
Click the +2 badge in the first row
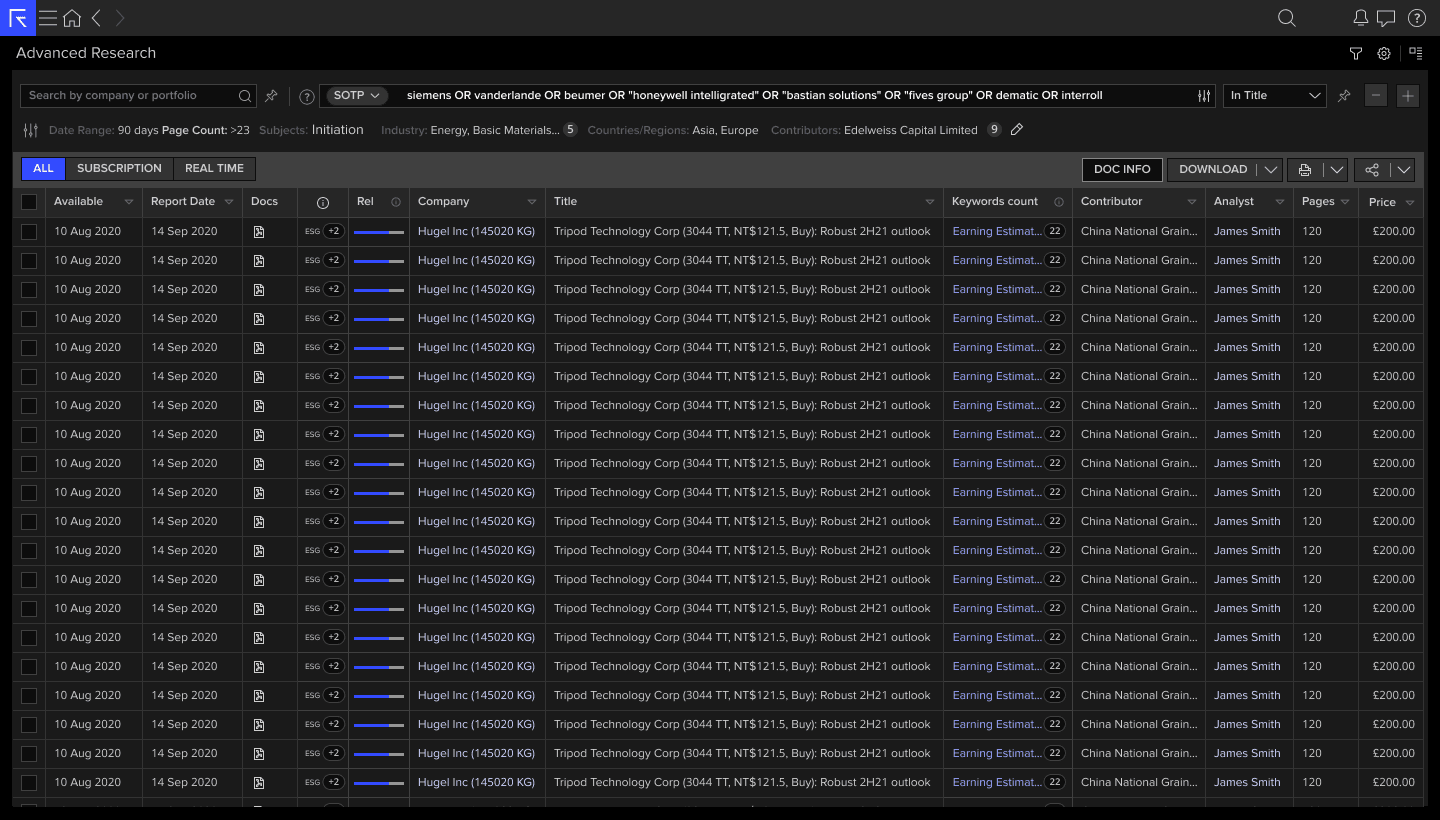pyautogui.click(x=334, y=231)
